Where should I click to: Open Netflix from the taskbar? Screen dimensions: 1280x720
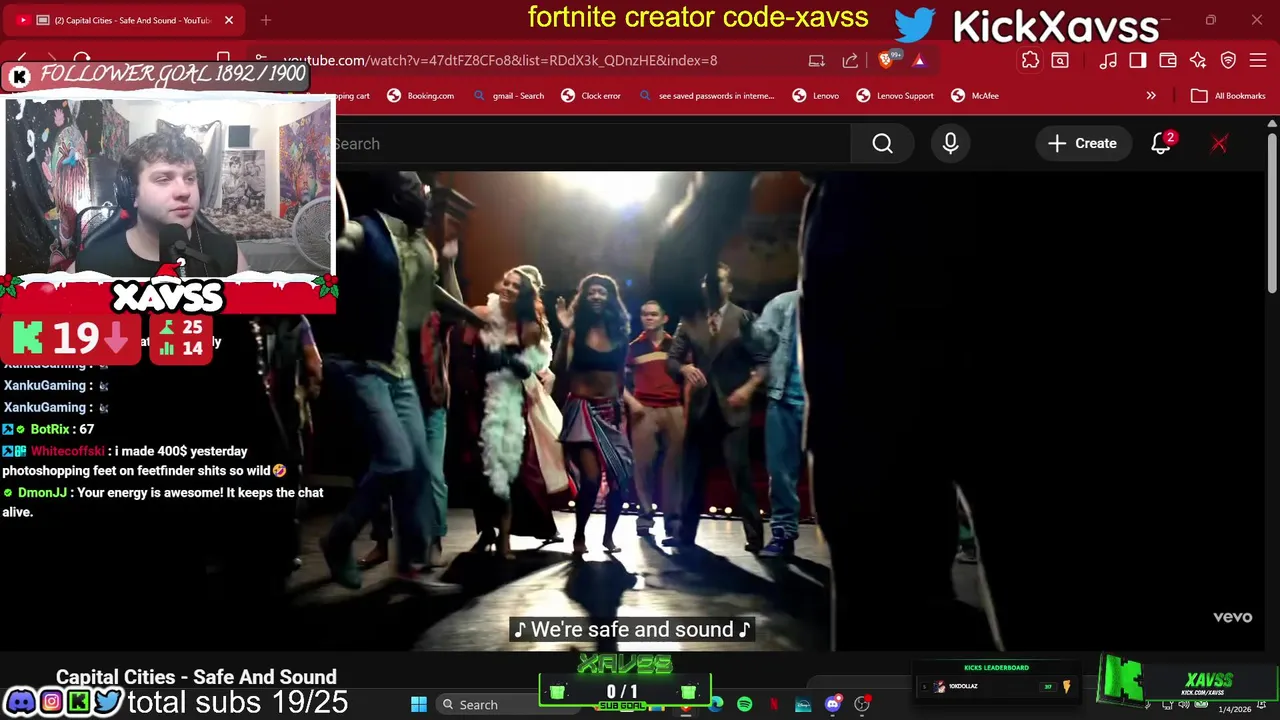[x=774, y=705]
